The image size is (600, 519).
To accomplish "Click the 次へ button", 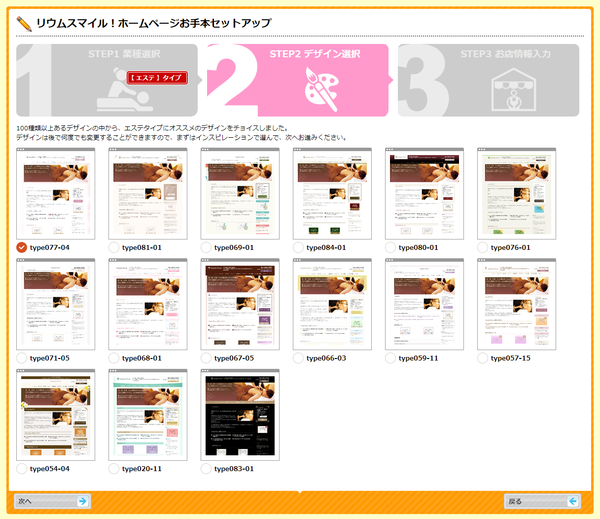I will click(x=52, y=501).
